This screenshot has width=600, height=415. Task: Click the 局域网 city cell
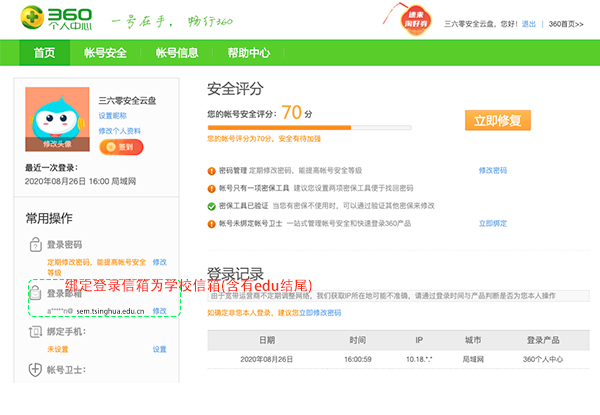[473, 359]
